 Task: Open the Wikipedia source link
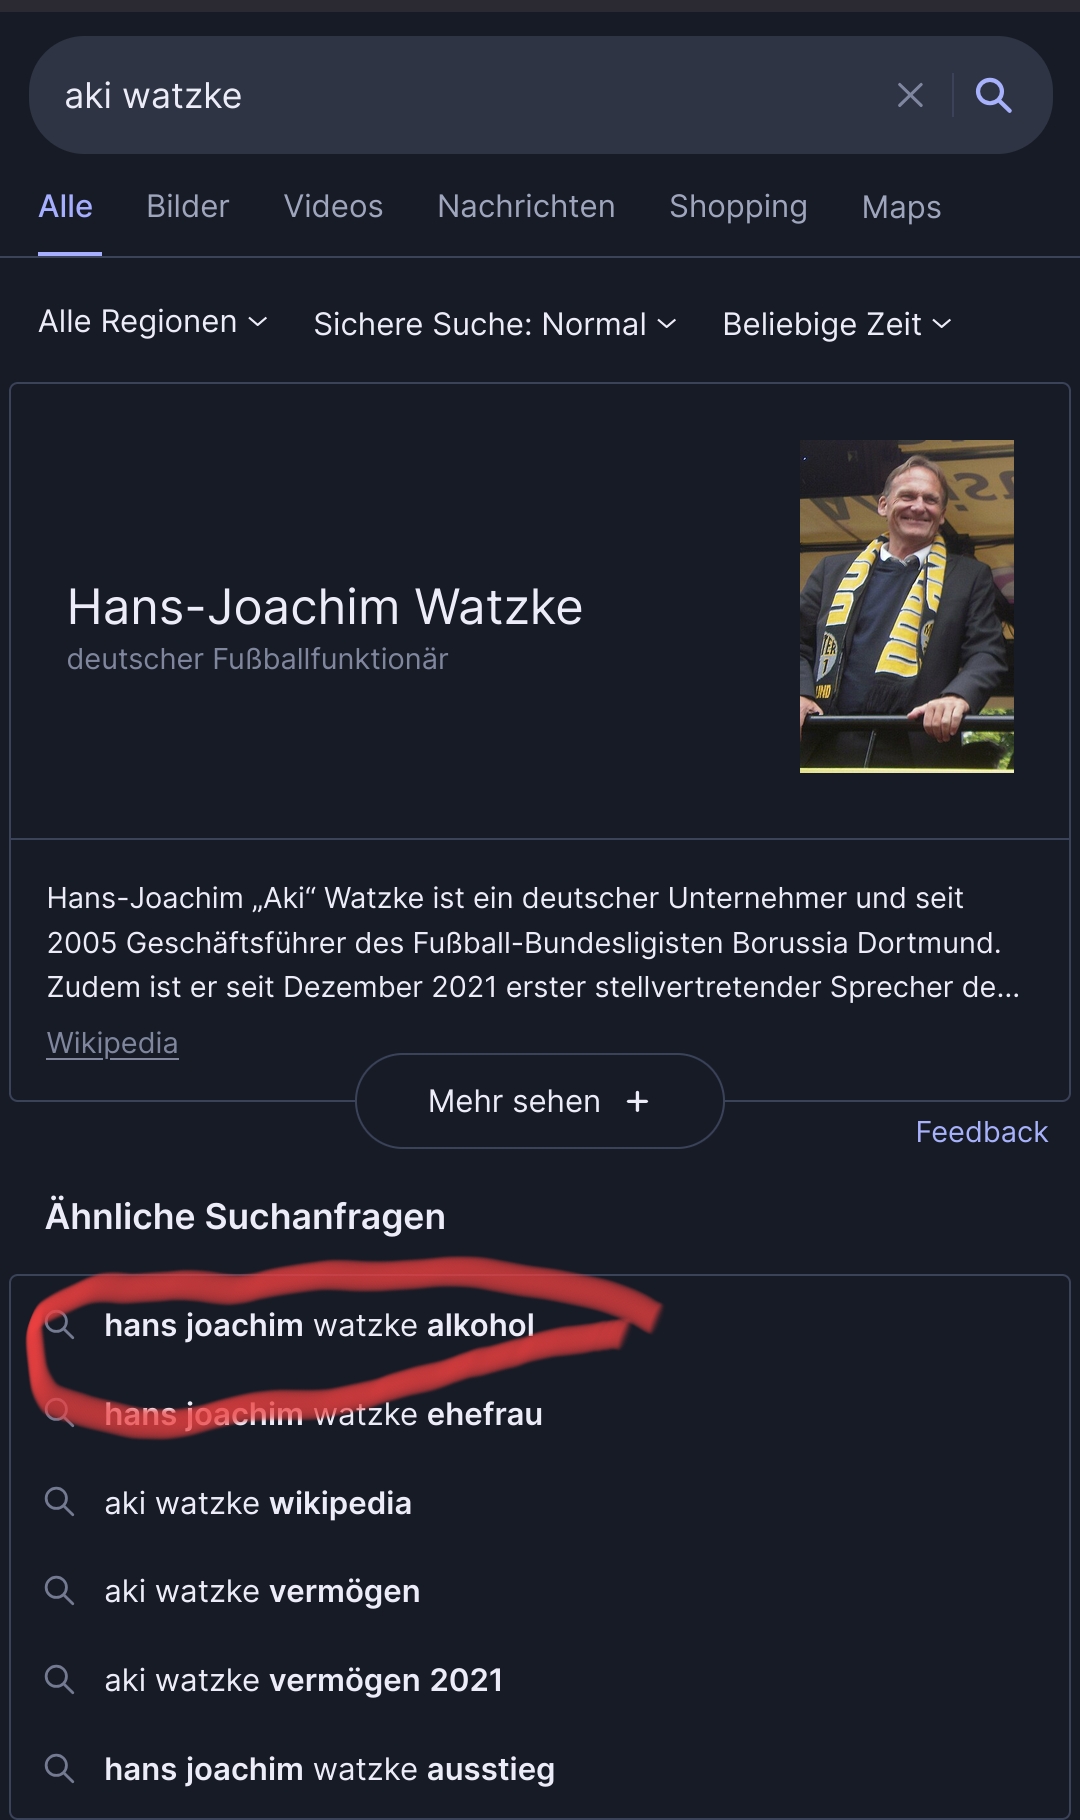[112, 1043]
